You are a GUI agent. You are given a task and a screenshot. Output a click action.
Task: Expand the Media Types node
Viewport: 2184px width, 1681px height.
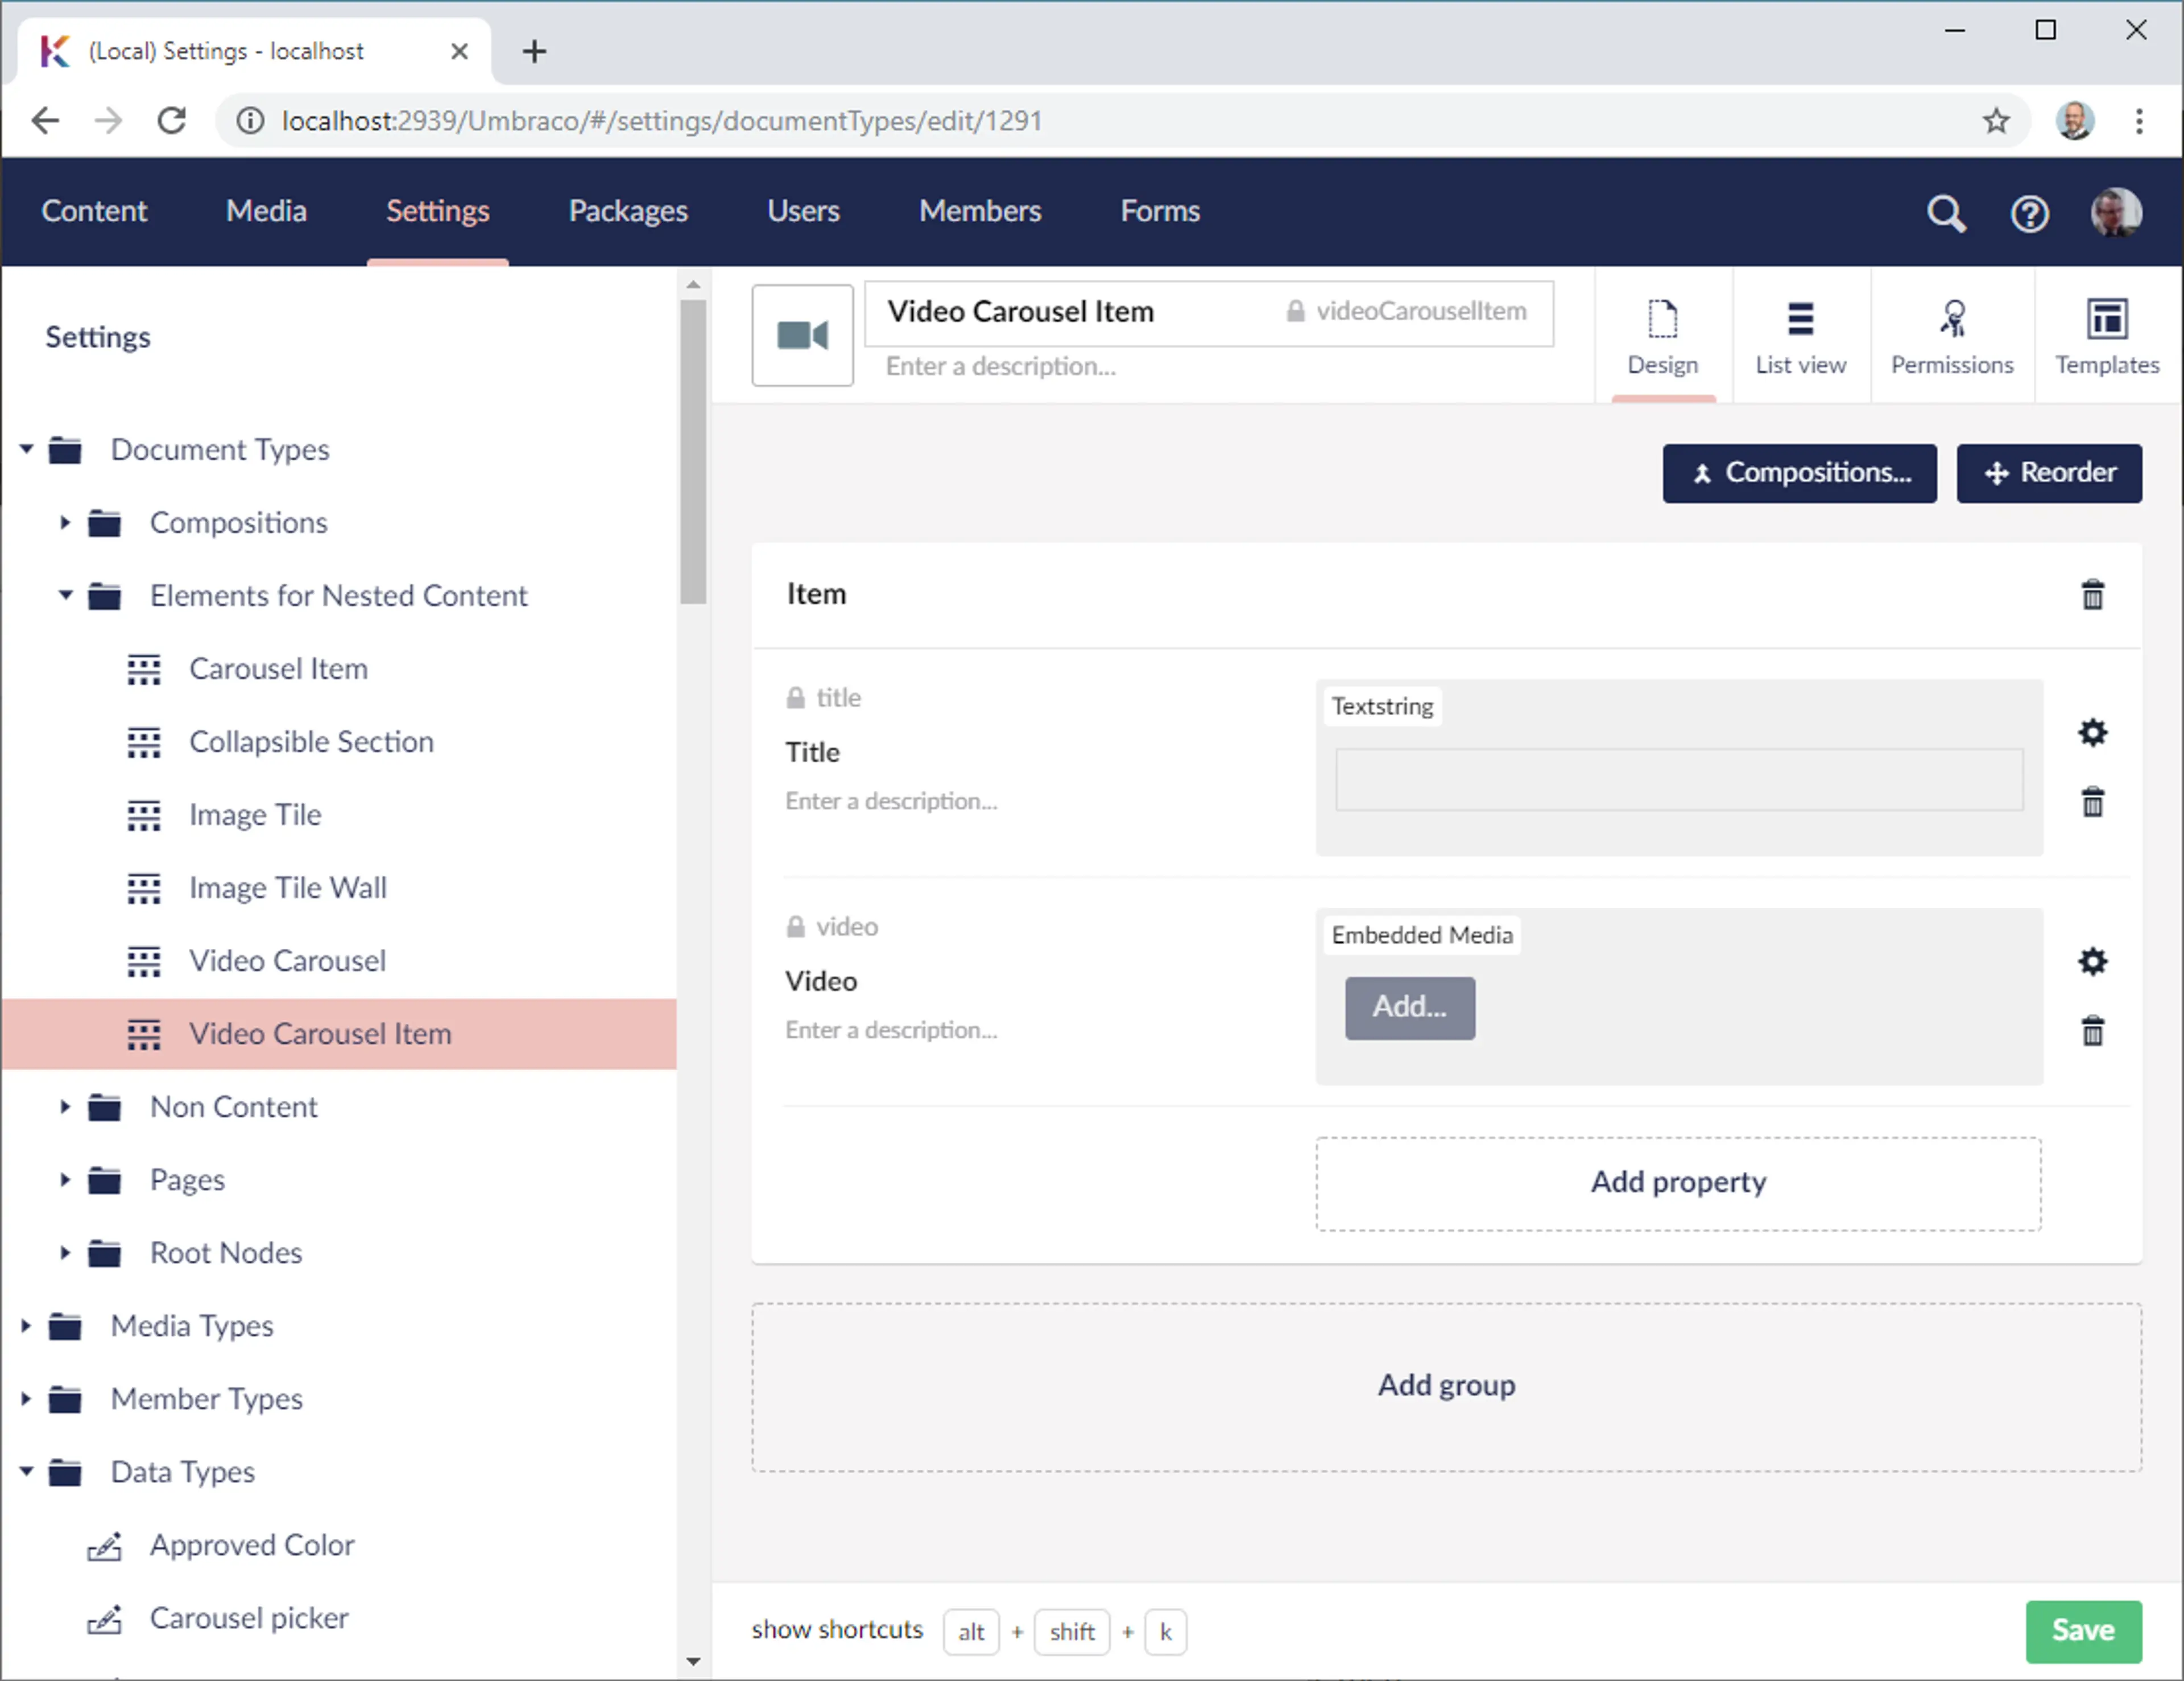(x=26, y=1326)
